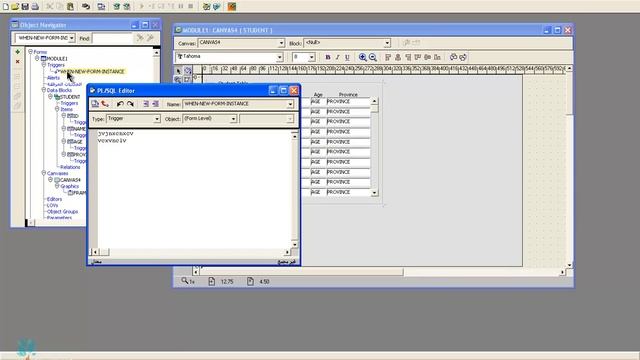Click the PL/SQL Editor vertical scrollbar down arrow

[295, 244]
